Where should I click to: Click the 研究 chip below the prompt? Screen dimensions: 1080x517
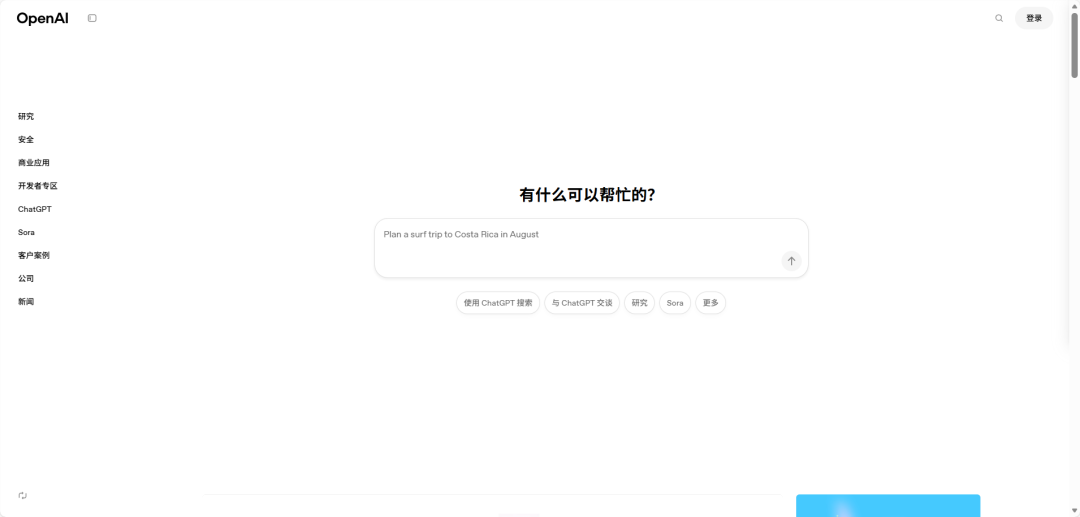click(x=639, y=303)
